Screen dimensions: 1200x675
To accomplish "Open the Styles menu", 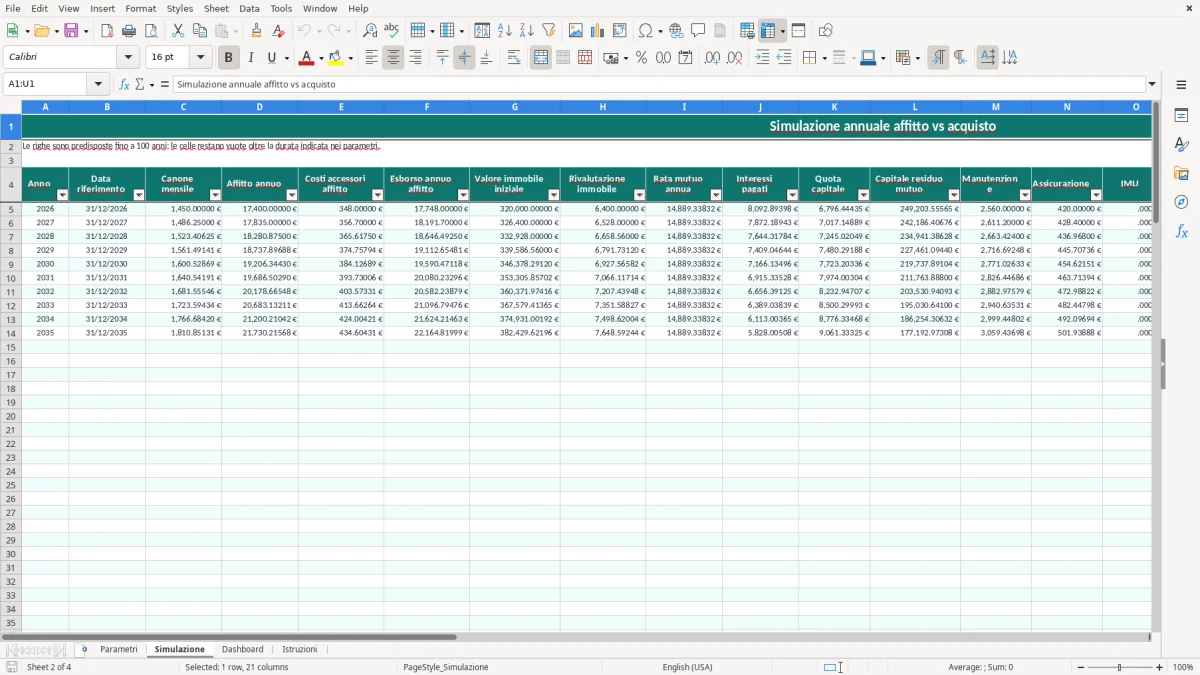I will pos(180,8).
